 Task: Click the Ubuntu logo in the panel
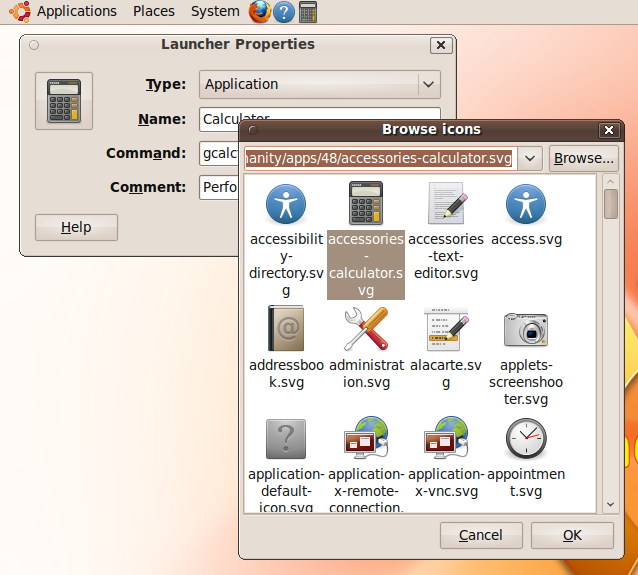(20, 11)
